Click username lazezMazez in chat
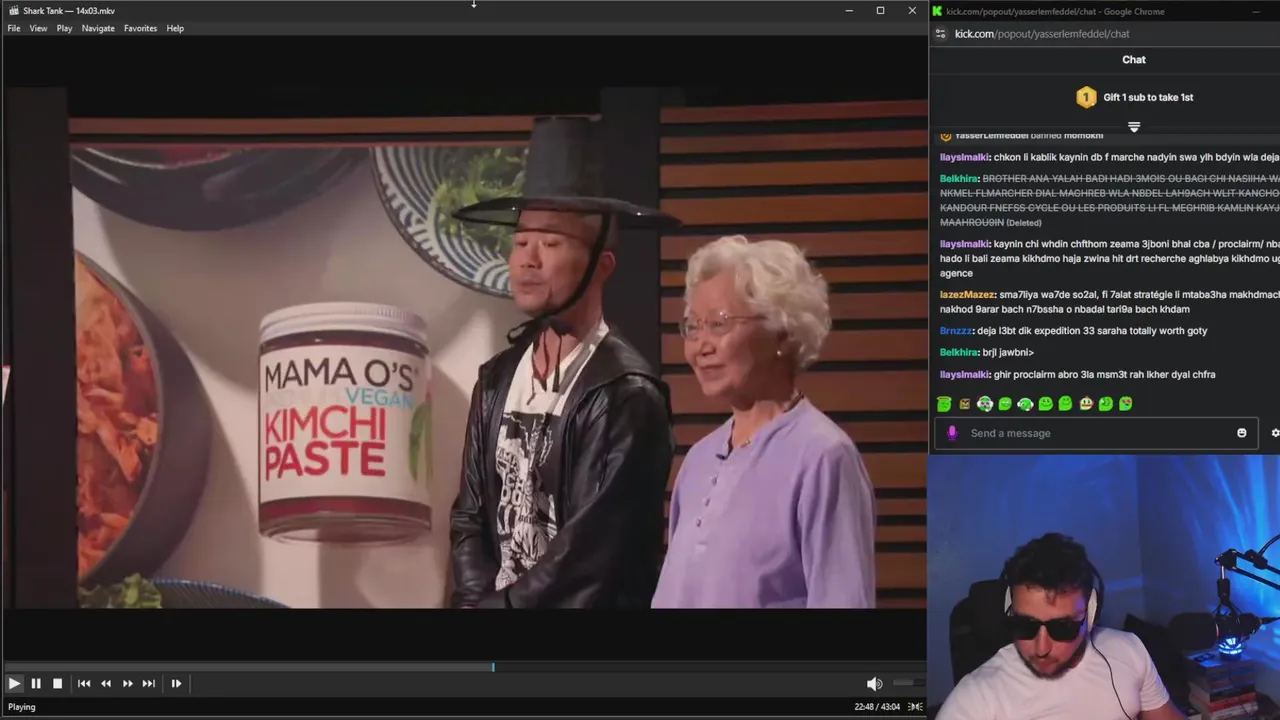 pyautogui.click(x=967, y=295)
